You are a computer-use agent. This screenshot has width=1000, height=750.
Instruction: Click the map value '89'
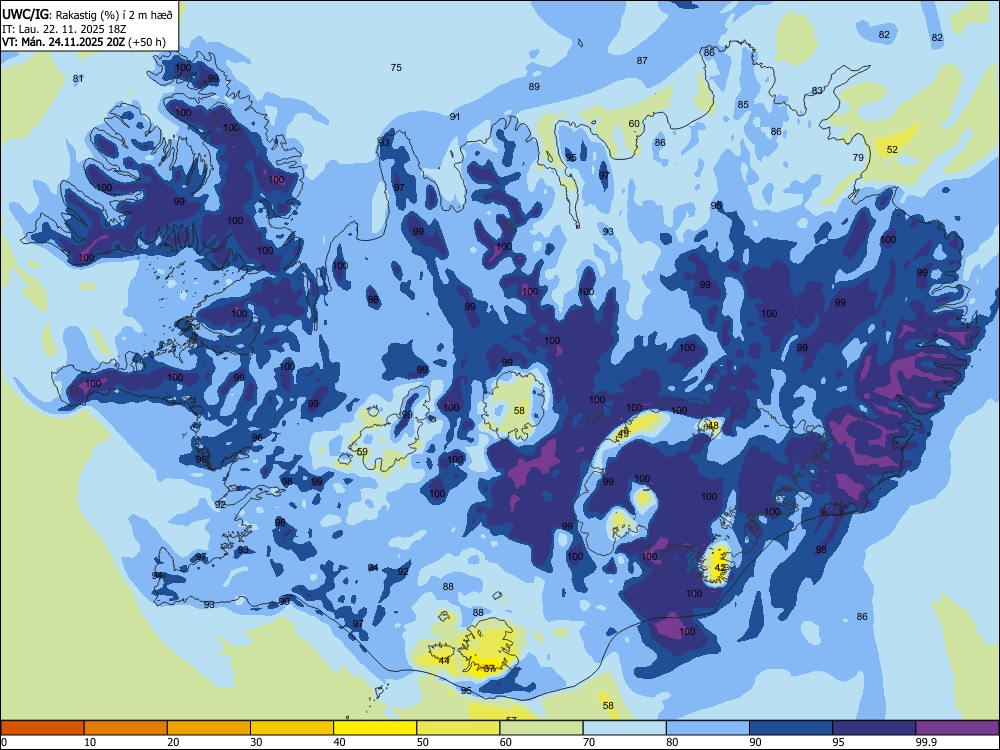pyautogui.click(x=534, y=87)
